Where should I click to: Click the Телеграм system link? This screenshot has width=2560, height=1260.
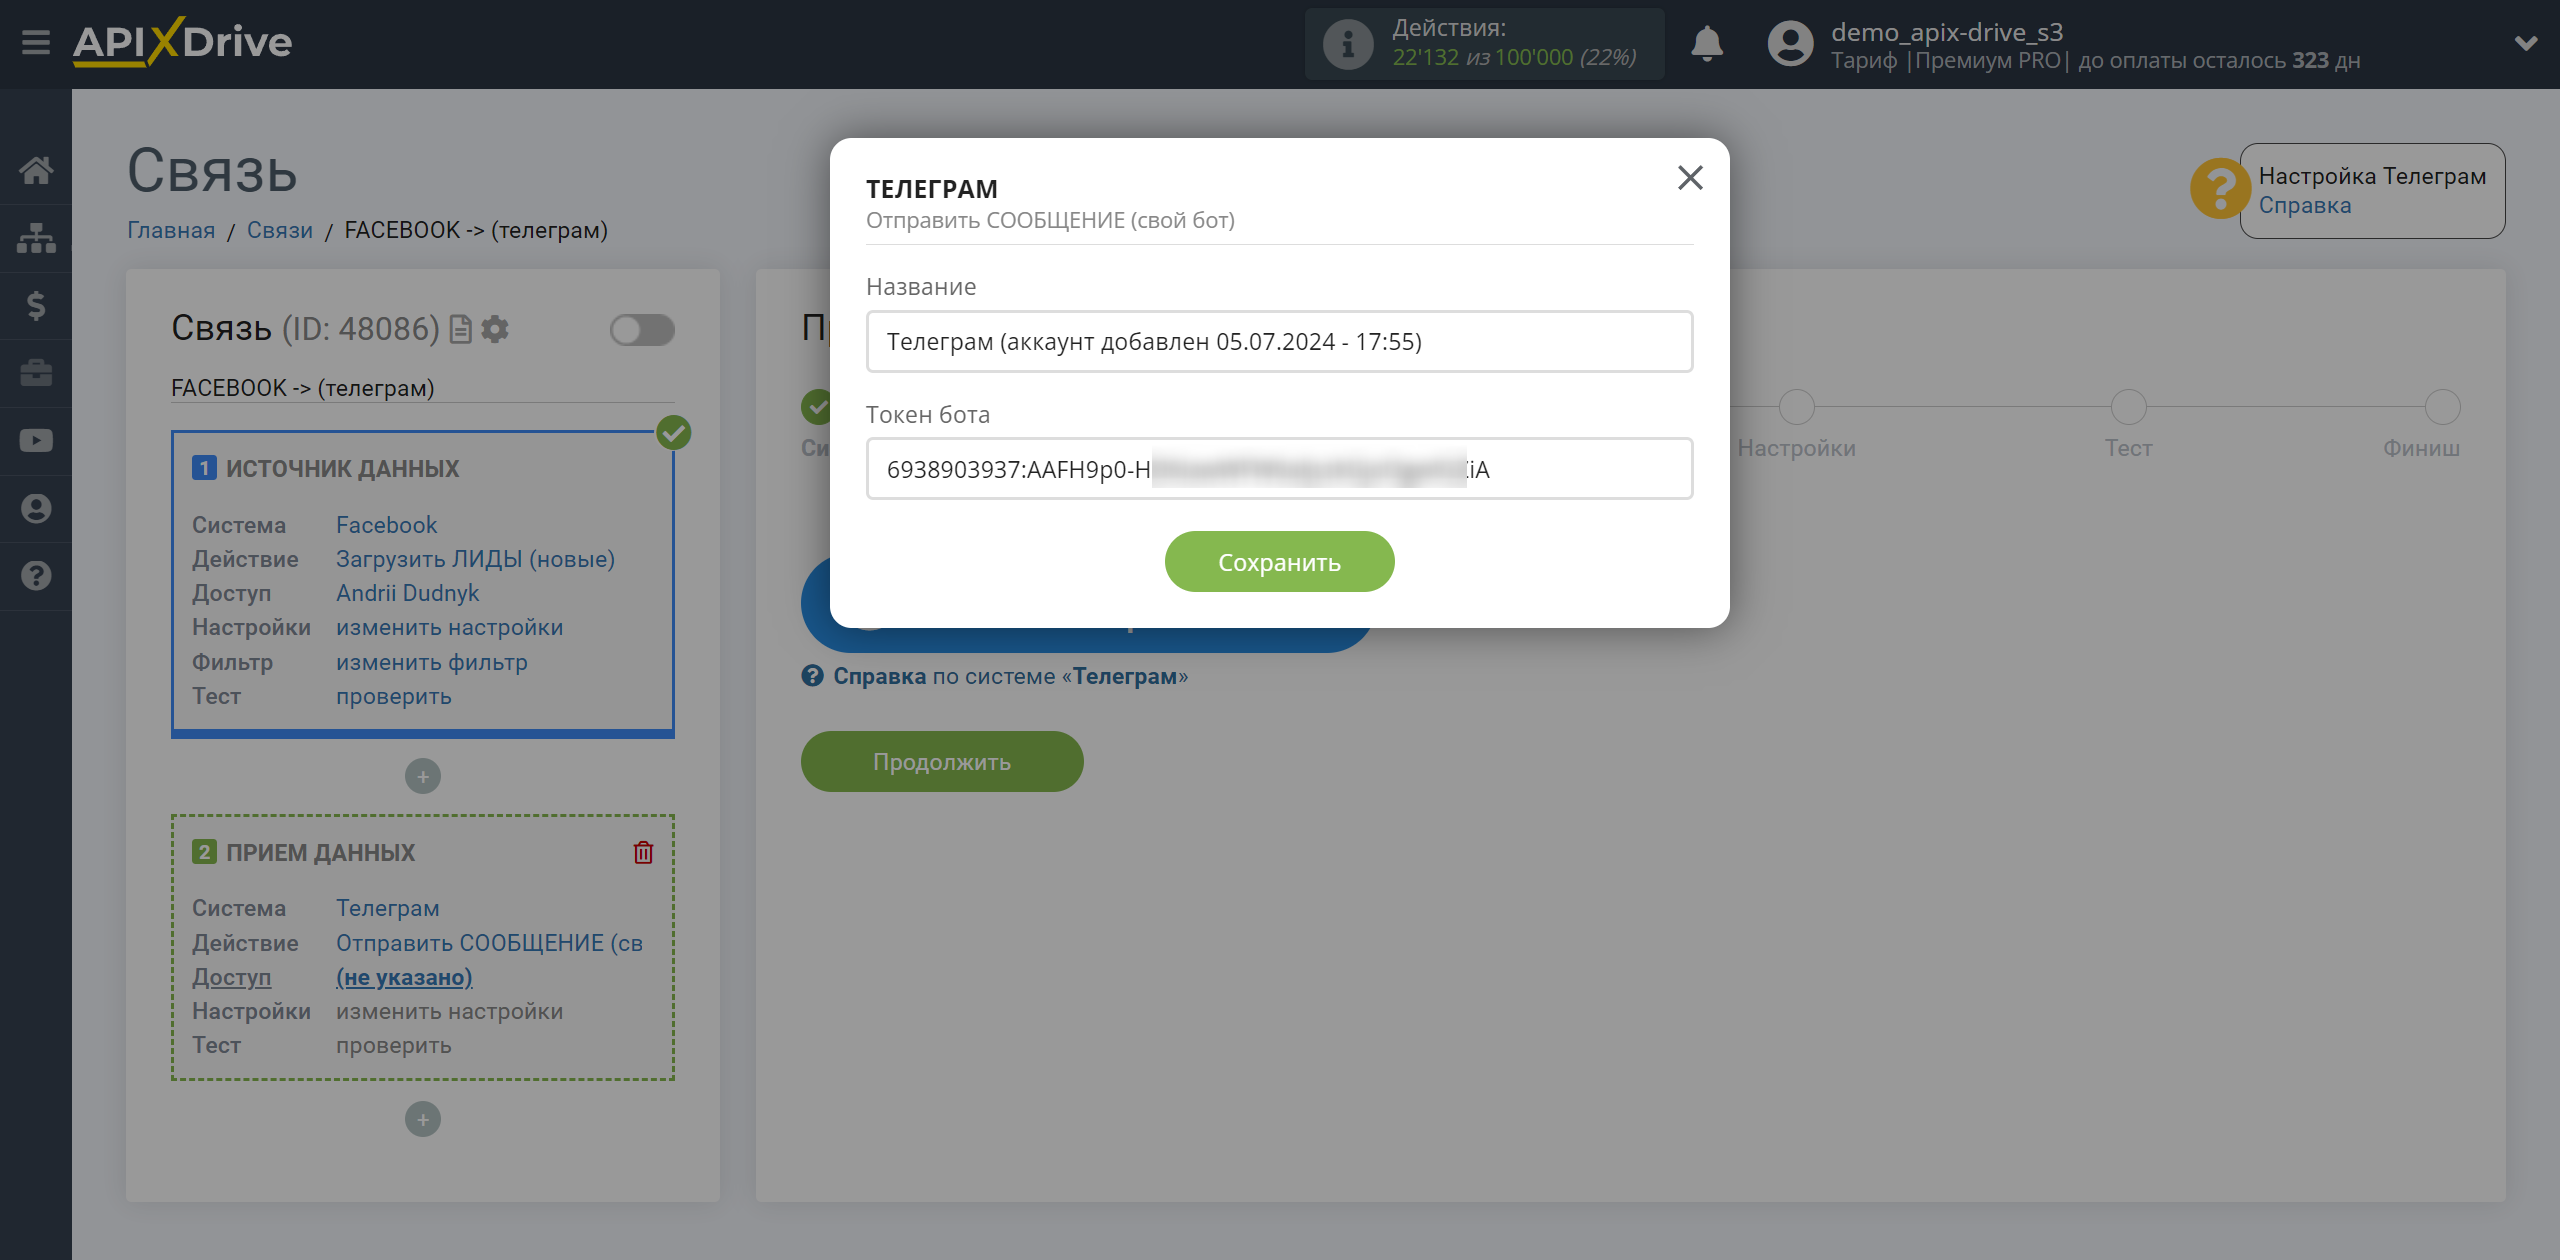point(387,908)
